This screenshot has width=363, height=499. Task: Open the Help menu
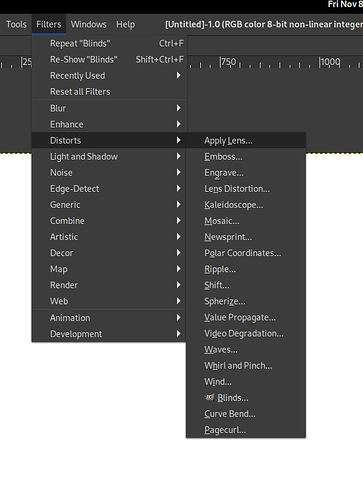pos(126,24)
